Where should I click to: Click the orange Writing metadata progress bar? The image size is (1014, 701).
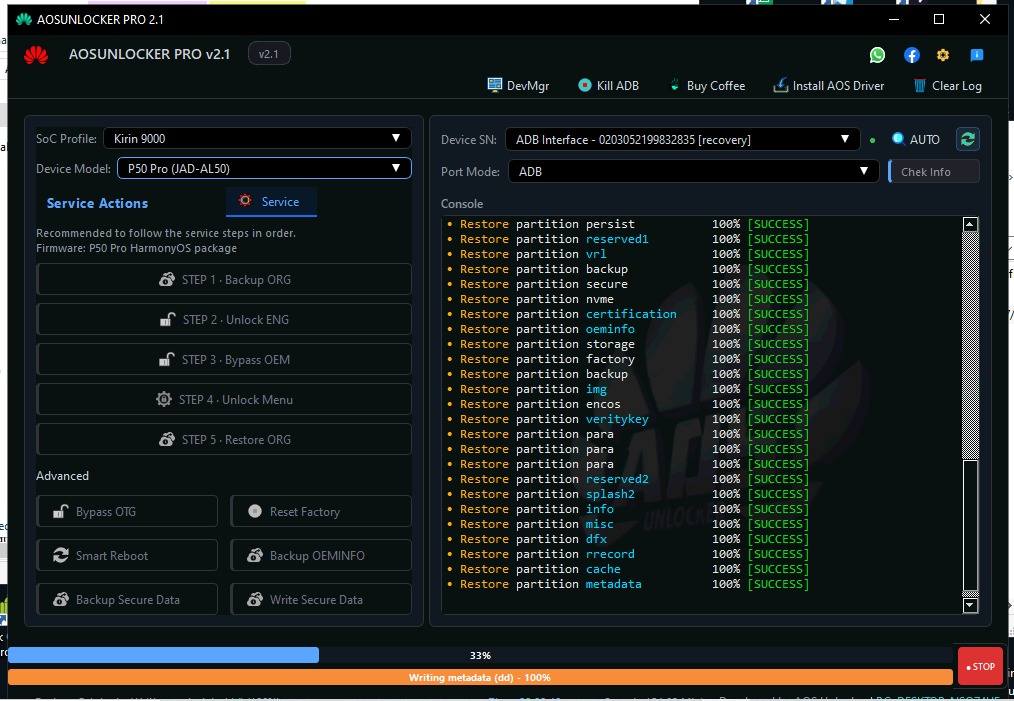480,678
